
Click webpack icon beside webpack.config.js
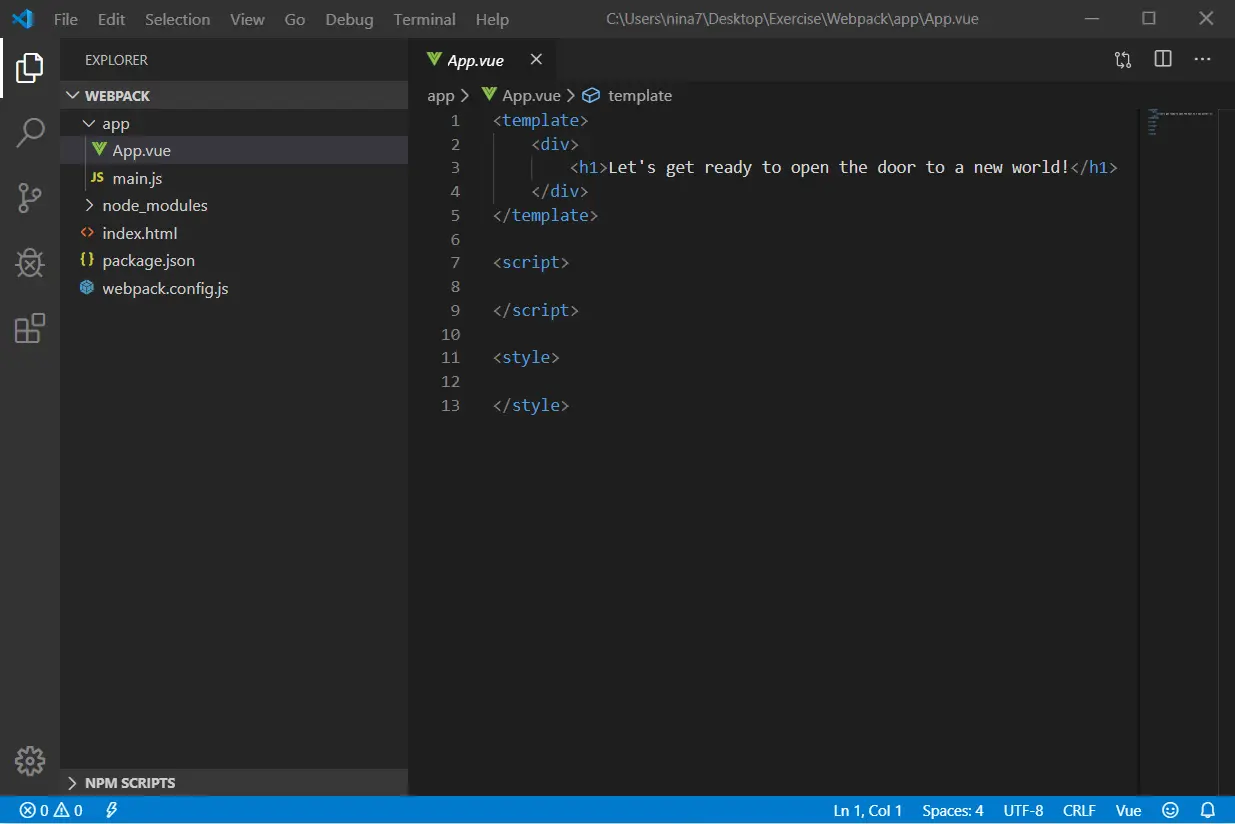point(87,288)
